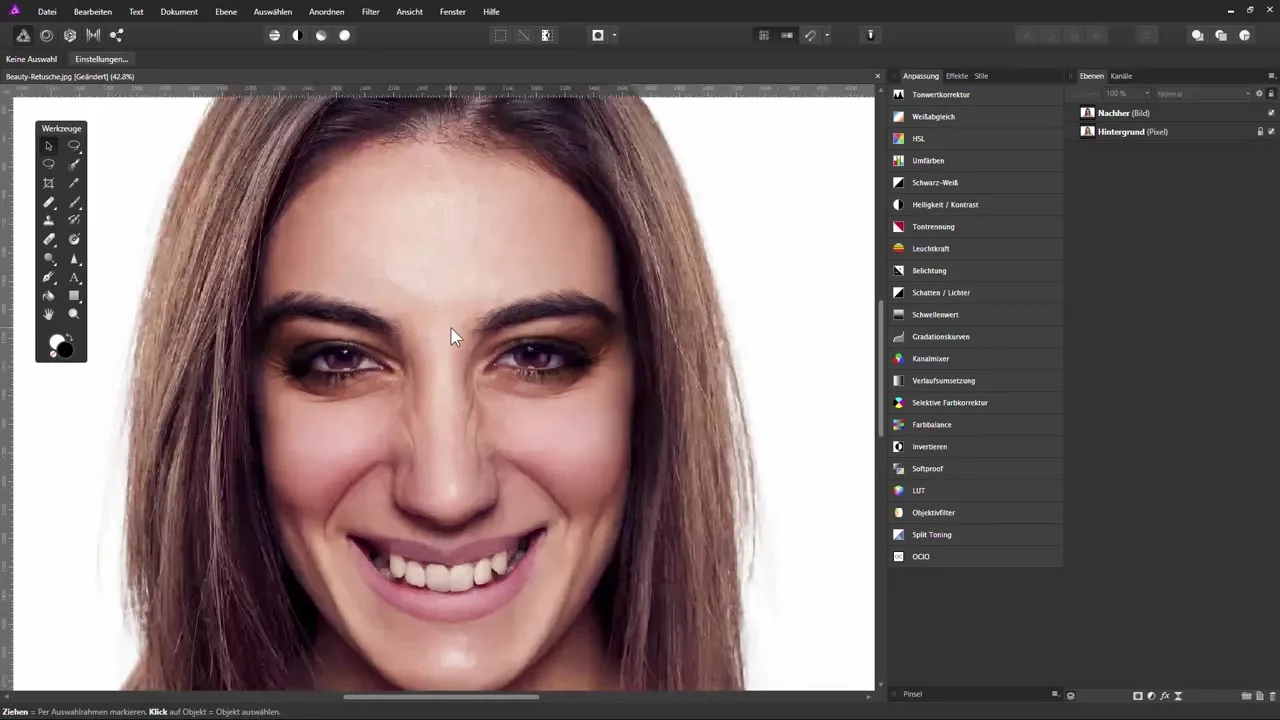
Task: Select the Zoom magnifier tool
Action: [74, 314]
